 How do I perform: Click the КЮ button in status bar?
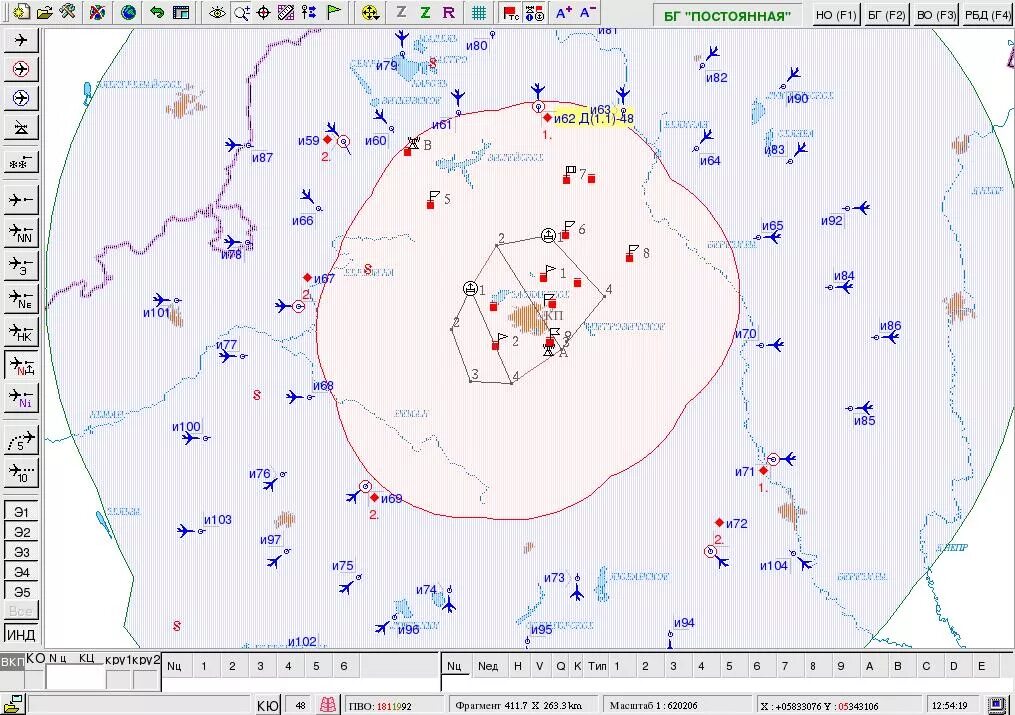coord(268,705)
